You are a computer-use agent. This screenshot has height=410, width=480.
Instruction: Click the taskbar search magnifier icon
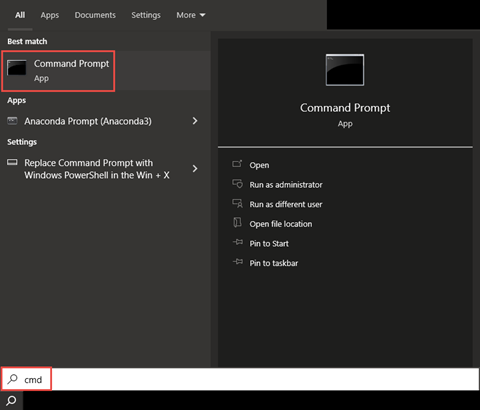[11, 400]
